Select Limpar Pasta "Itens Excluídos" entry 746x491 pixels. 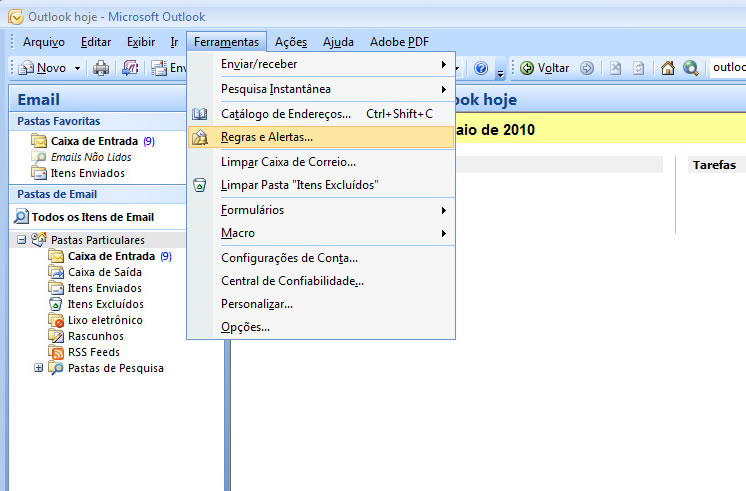point(322,185)
